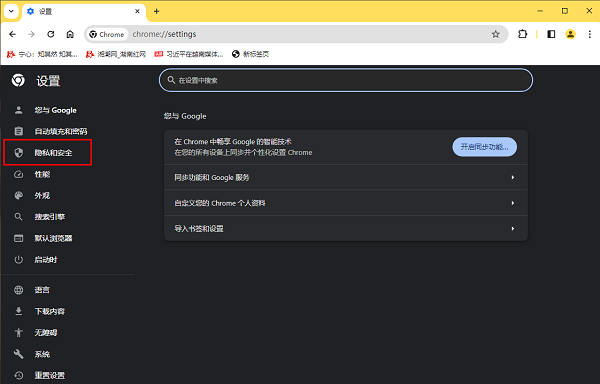Open 系统 system settings
The height and width of the screenshot is (384, 600).
(x=42, y=354)
